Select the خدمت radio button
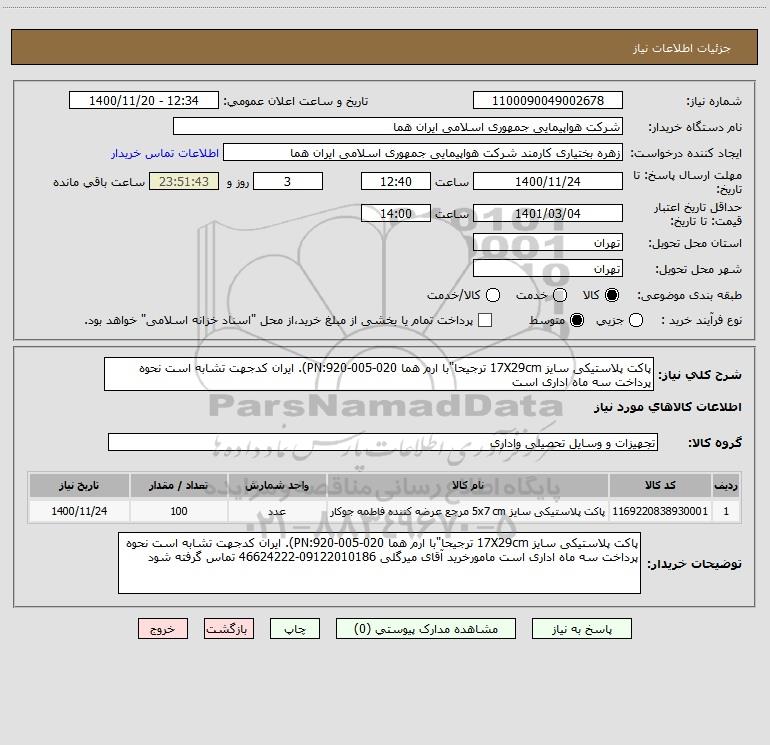 560,295
